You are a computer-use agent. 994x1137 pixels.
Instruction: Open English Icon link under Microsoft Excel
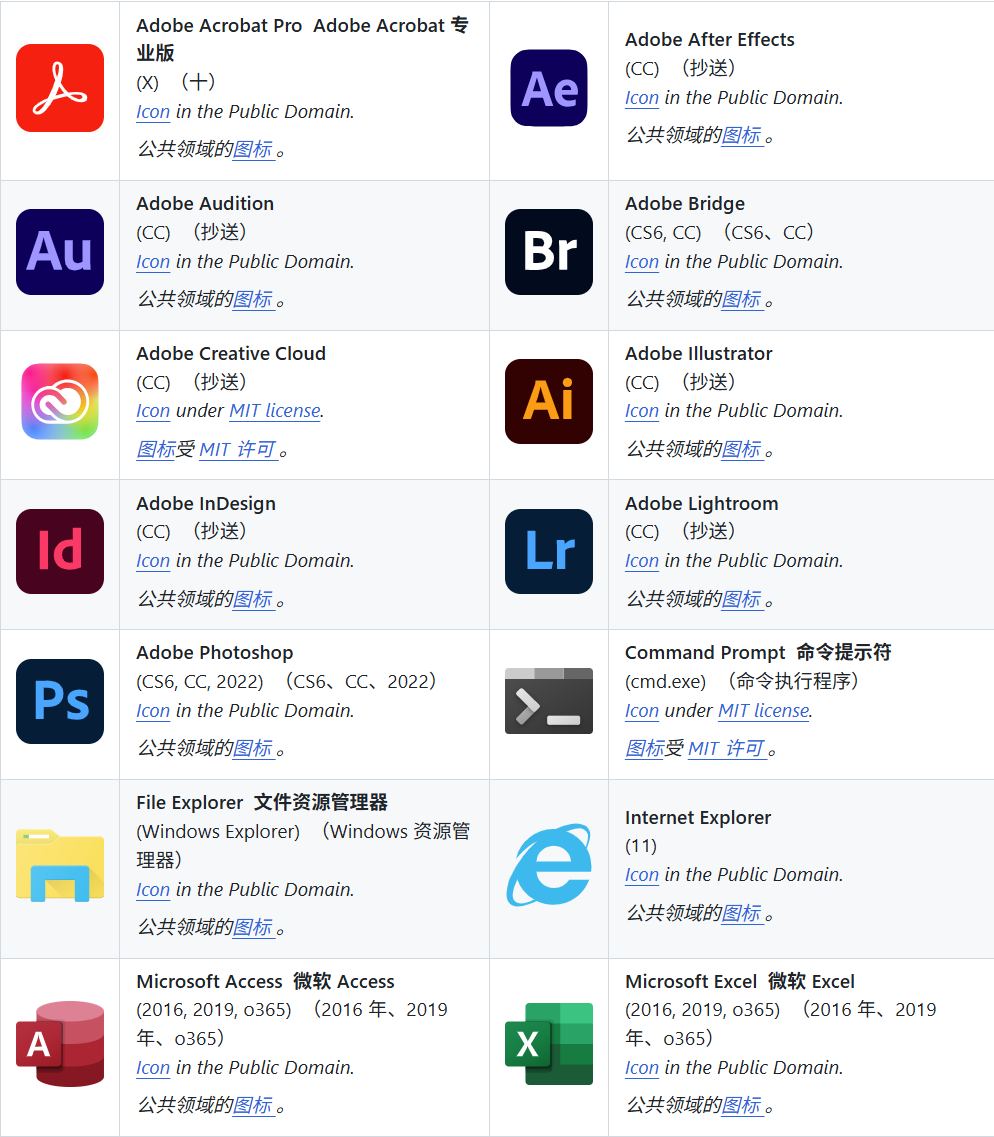642,1068
